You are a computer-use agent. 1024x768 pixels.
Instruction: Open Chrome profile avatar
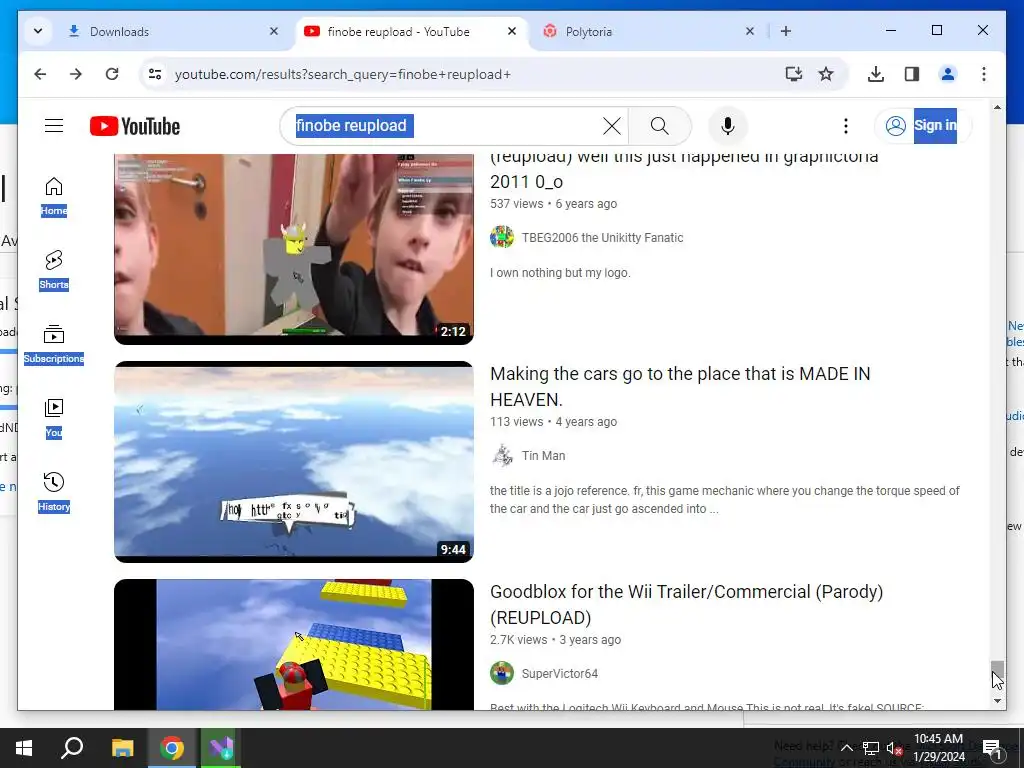pos(948,74)
